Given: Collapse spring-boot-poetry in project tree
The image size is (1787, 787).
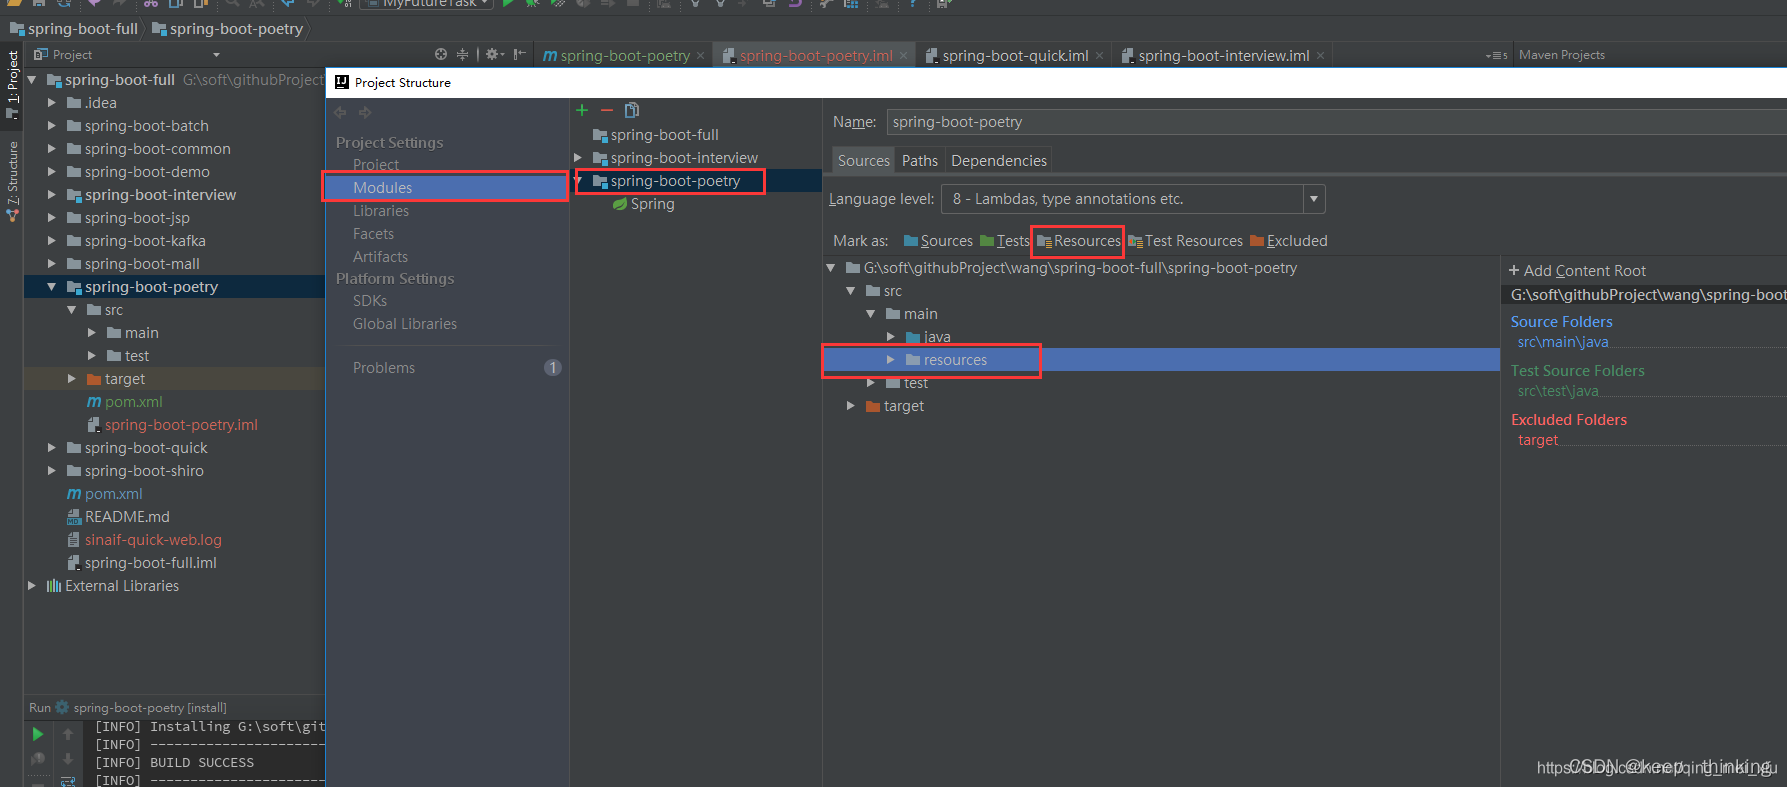Looking at the screenshot, I should point(52,287).
